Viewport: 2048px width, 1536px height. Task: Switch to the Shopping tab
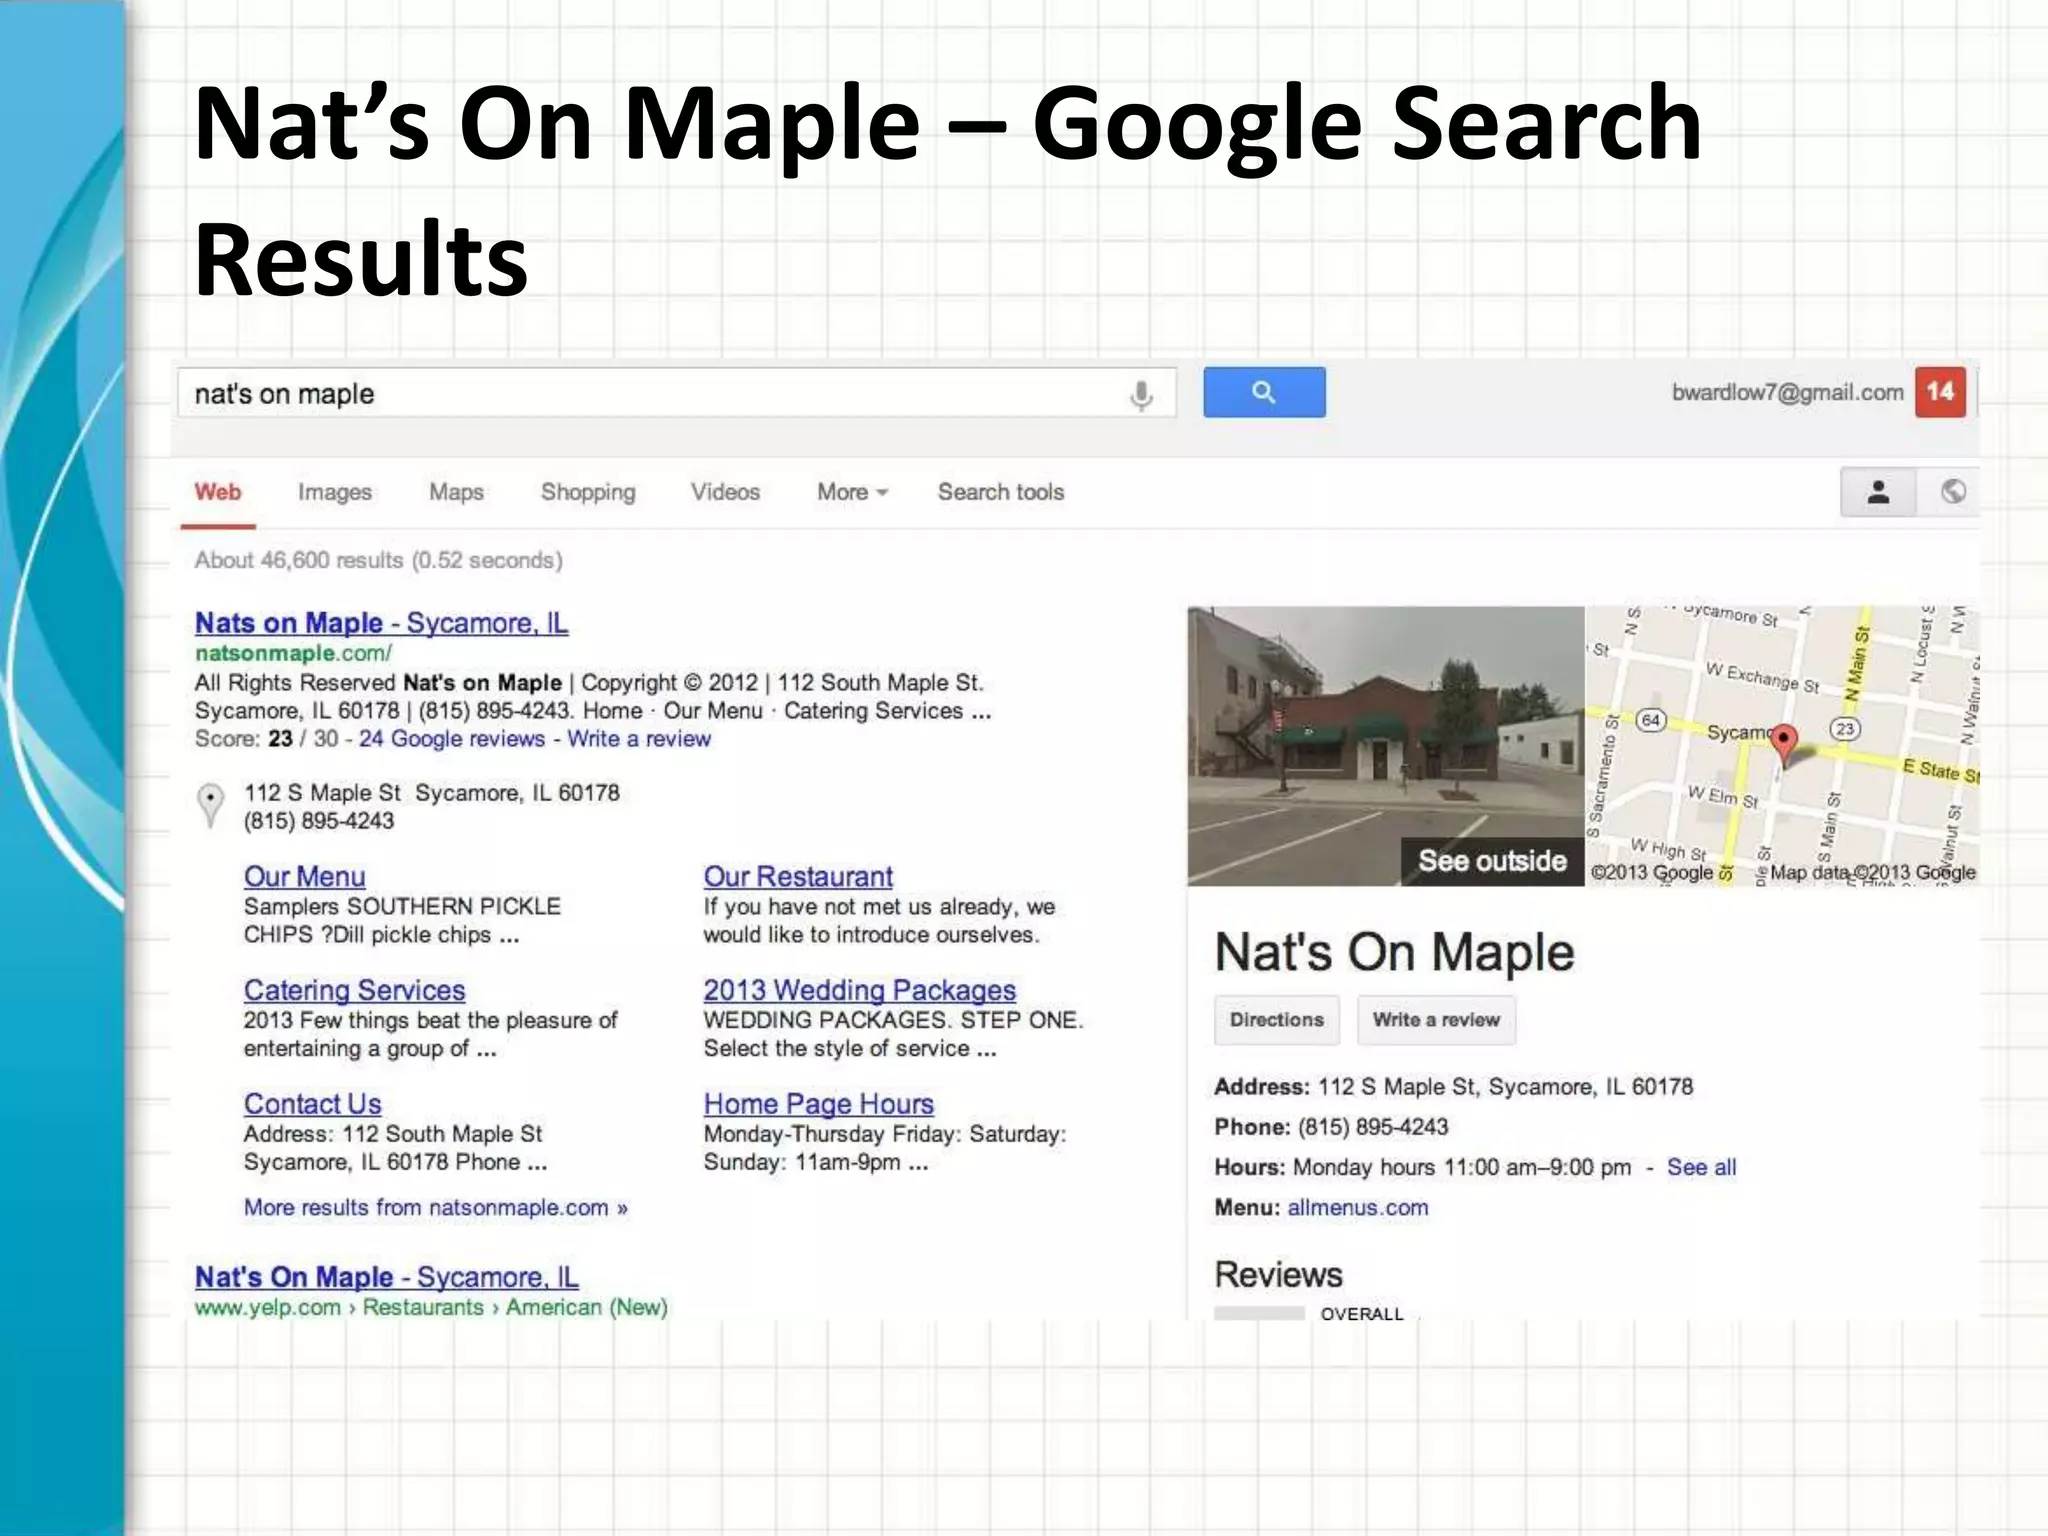(588, 492)
